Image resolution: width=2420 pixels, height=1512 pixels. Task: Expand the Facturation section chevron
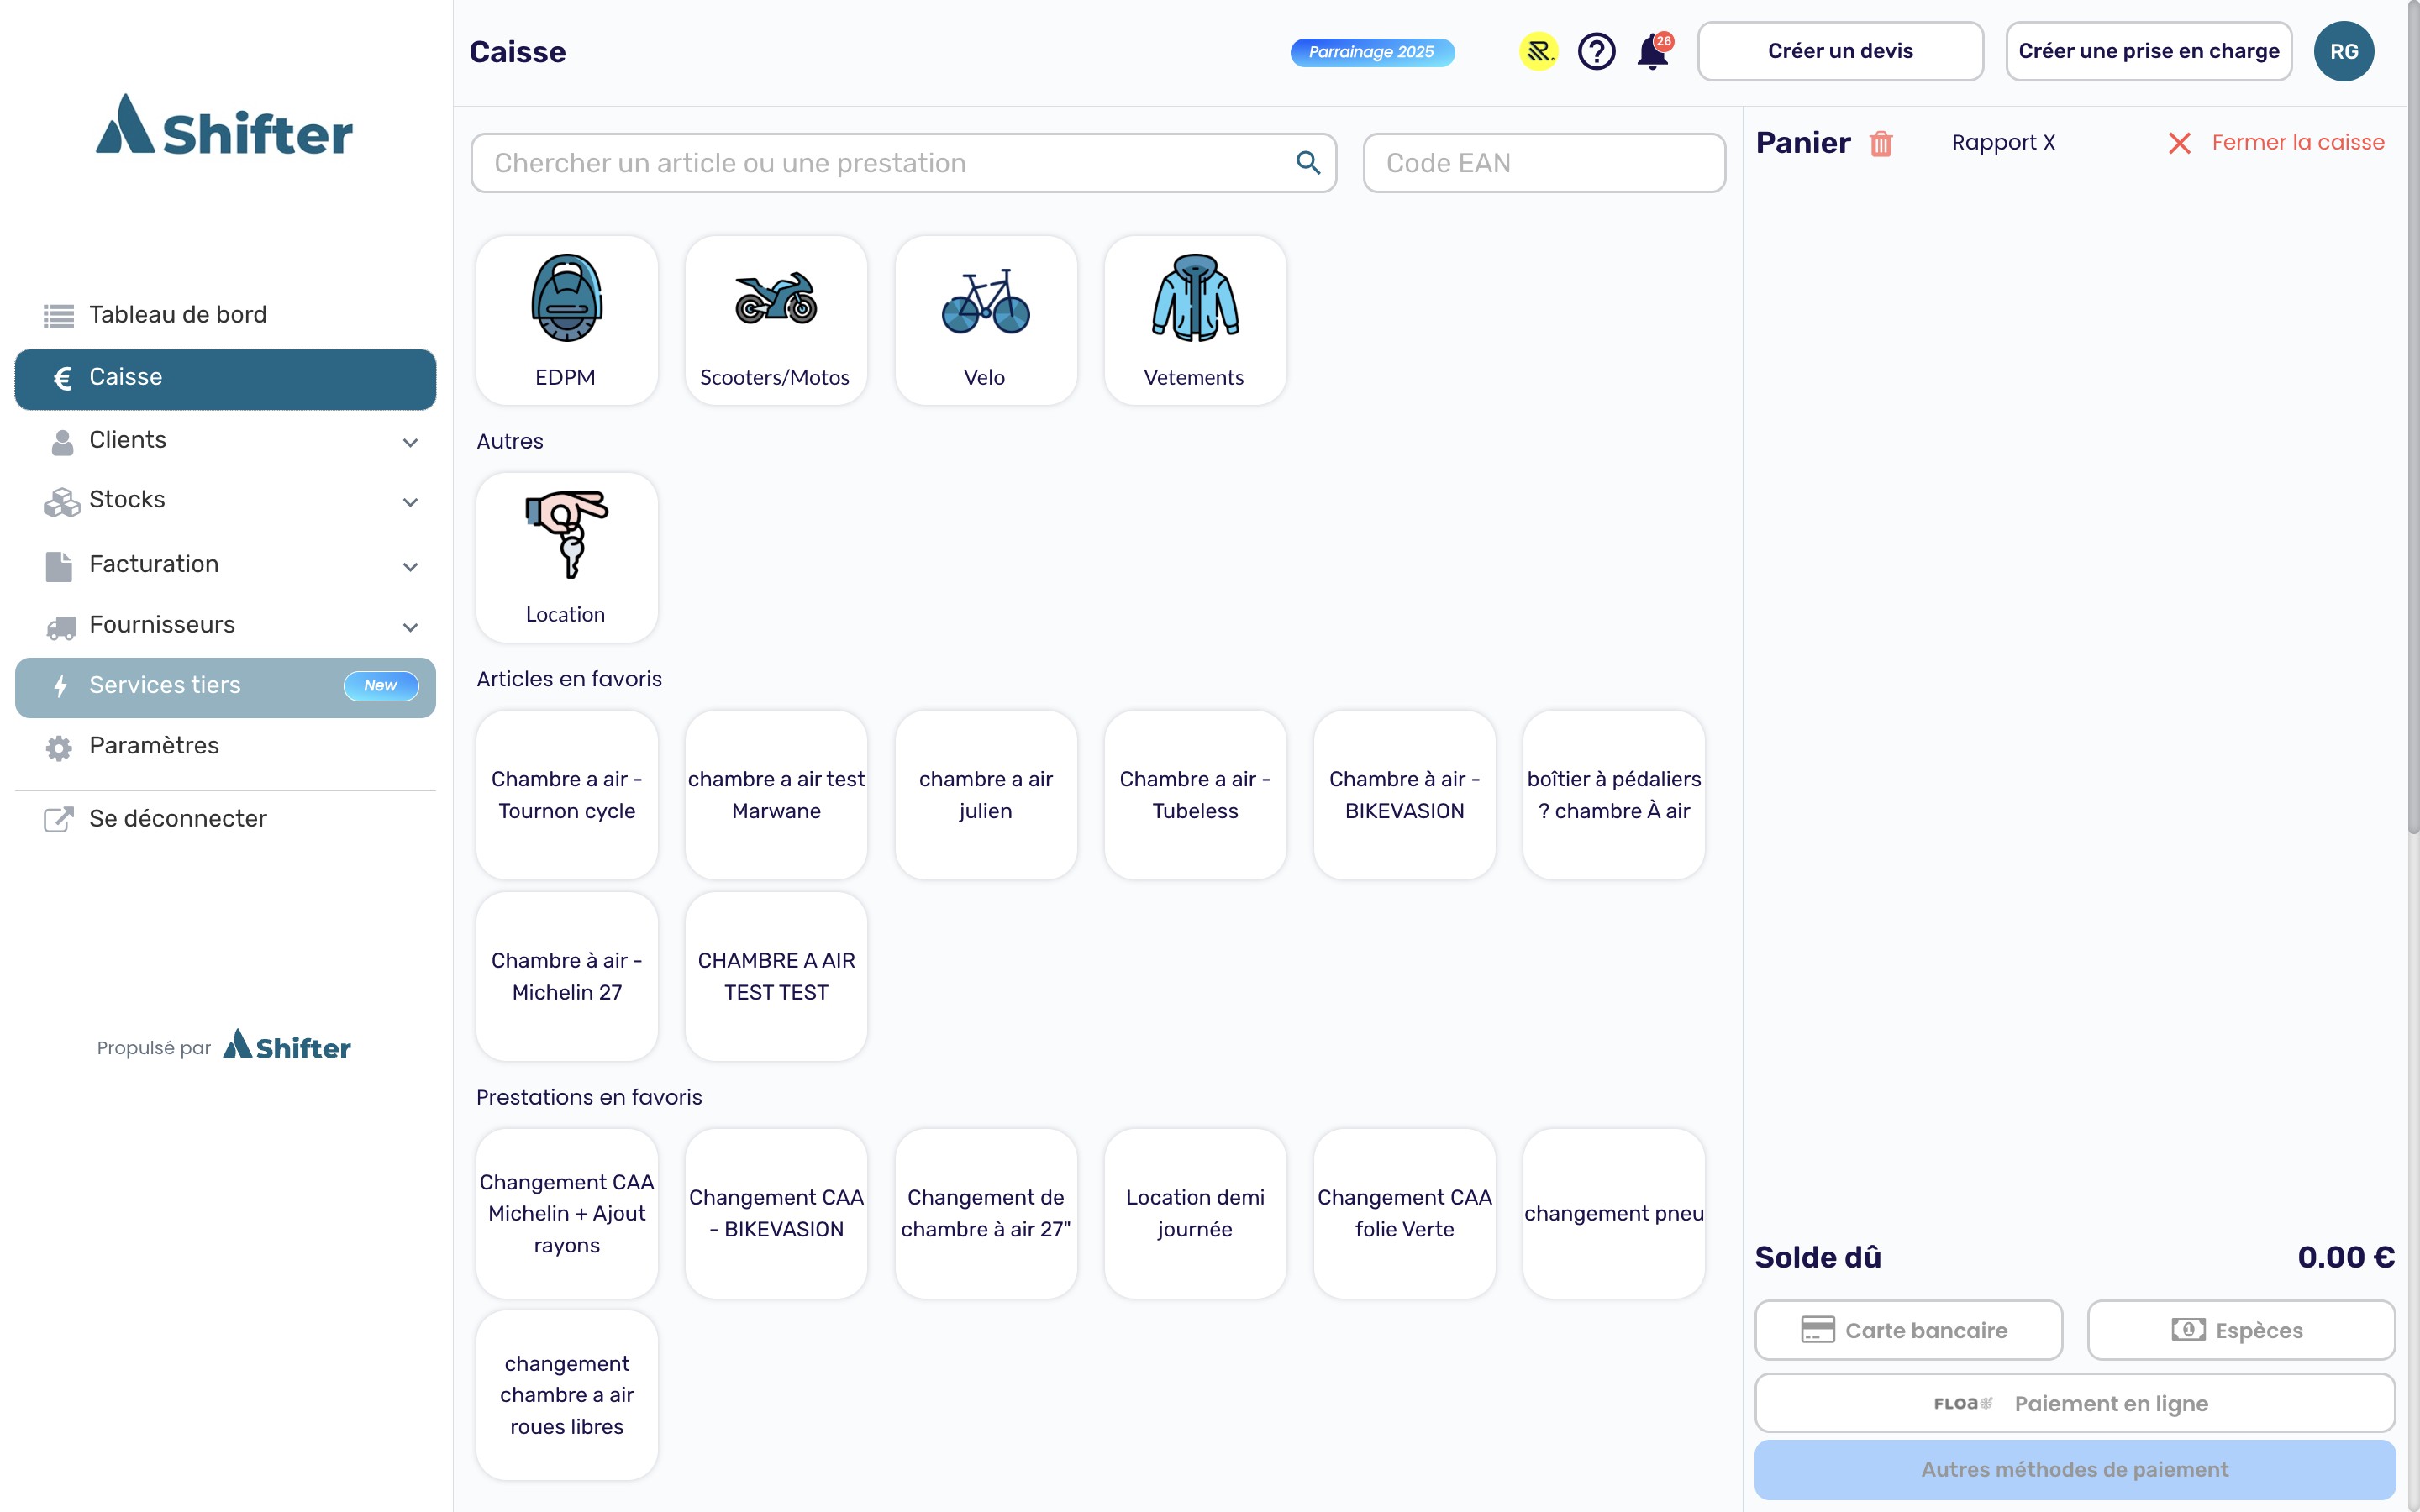[x=410, y=567]
